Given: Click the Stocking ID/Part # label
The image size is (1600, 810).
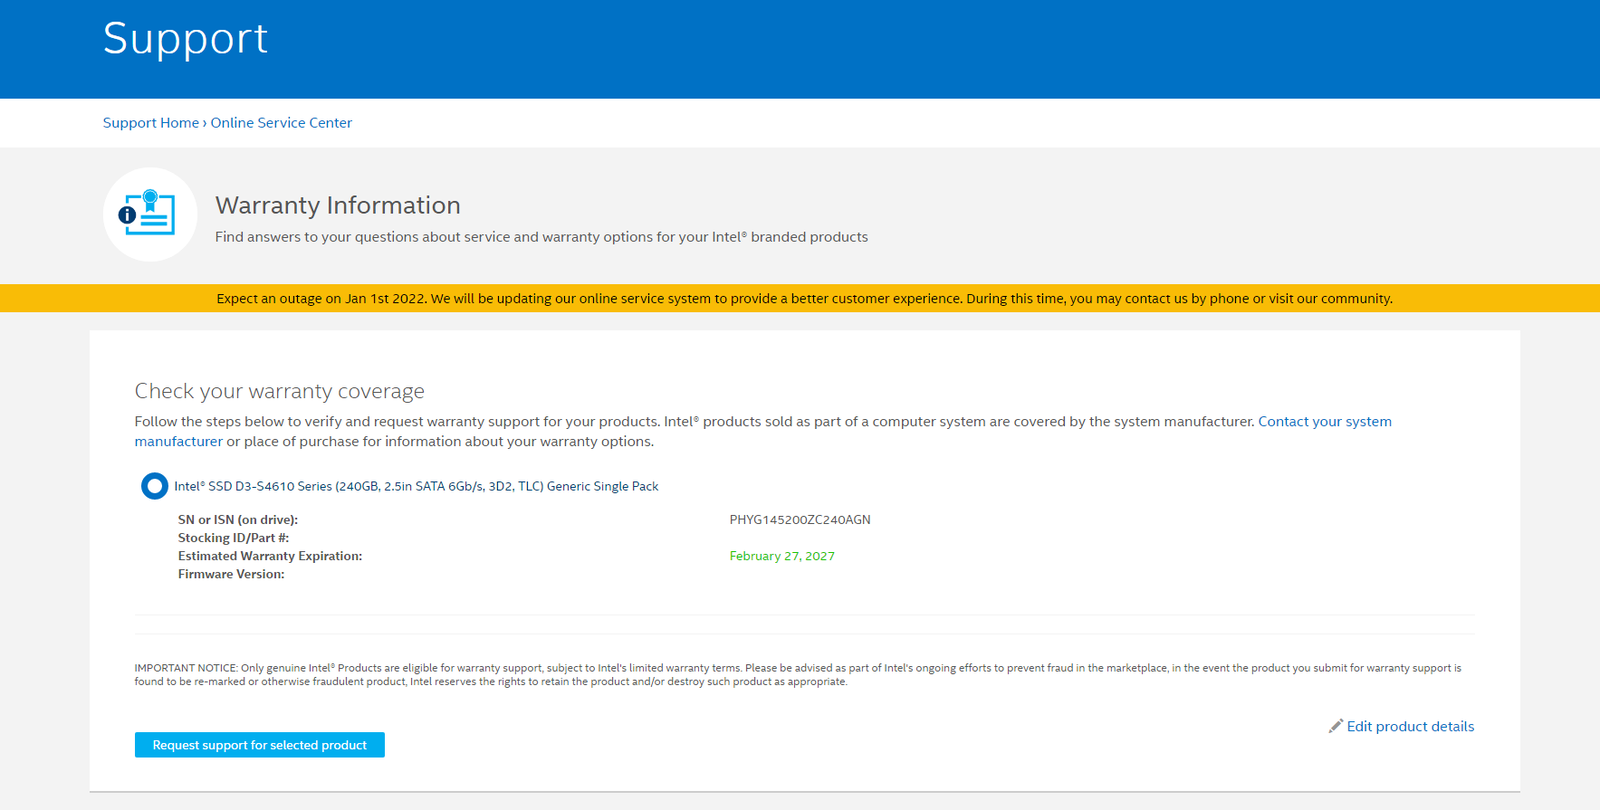Looking at the screenshot, I should click(233, 538).
